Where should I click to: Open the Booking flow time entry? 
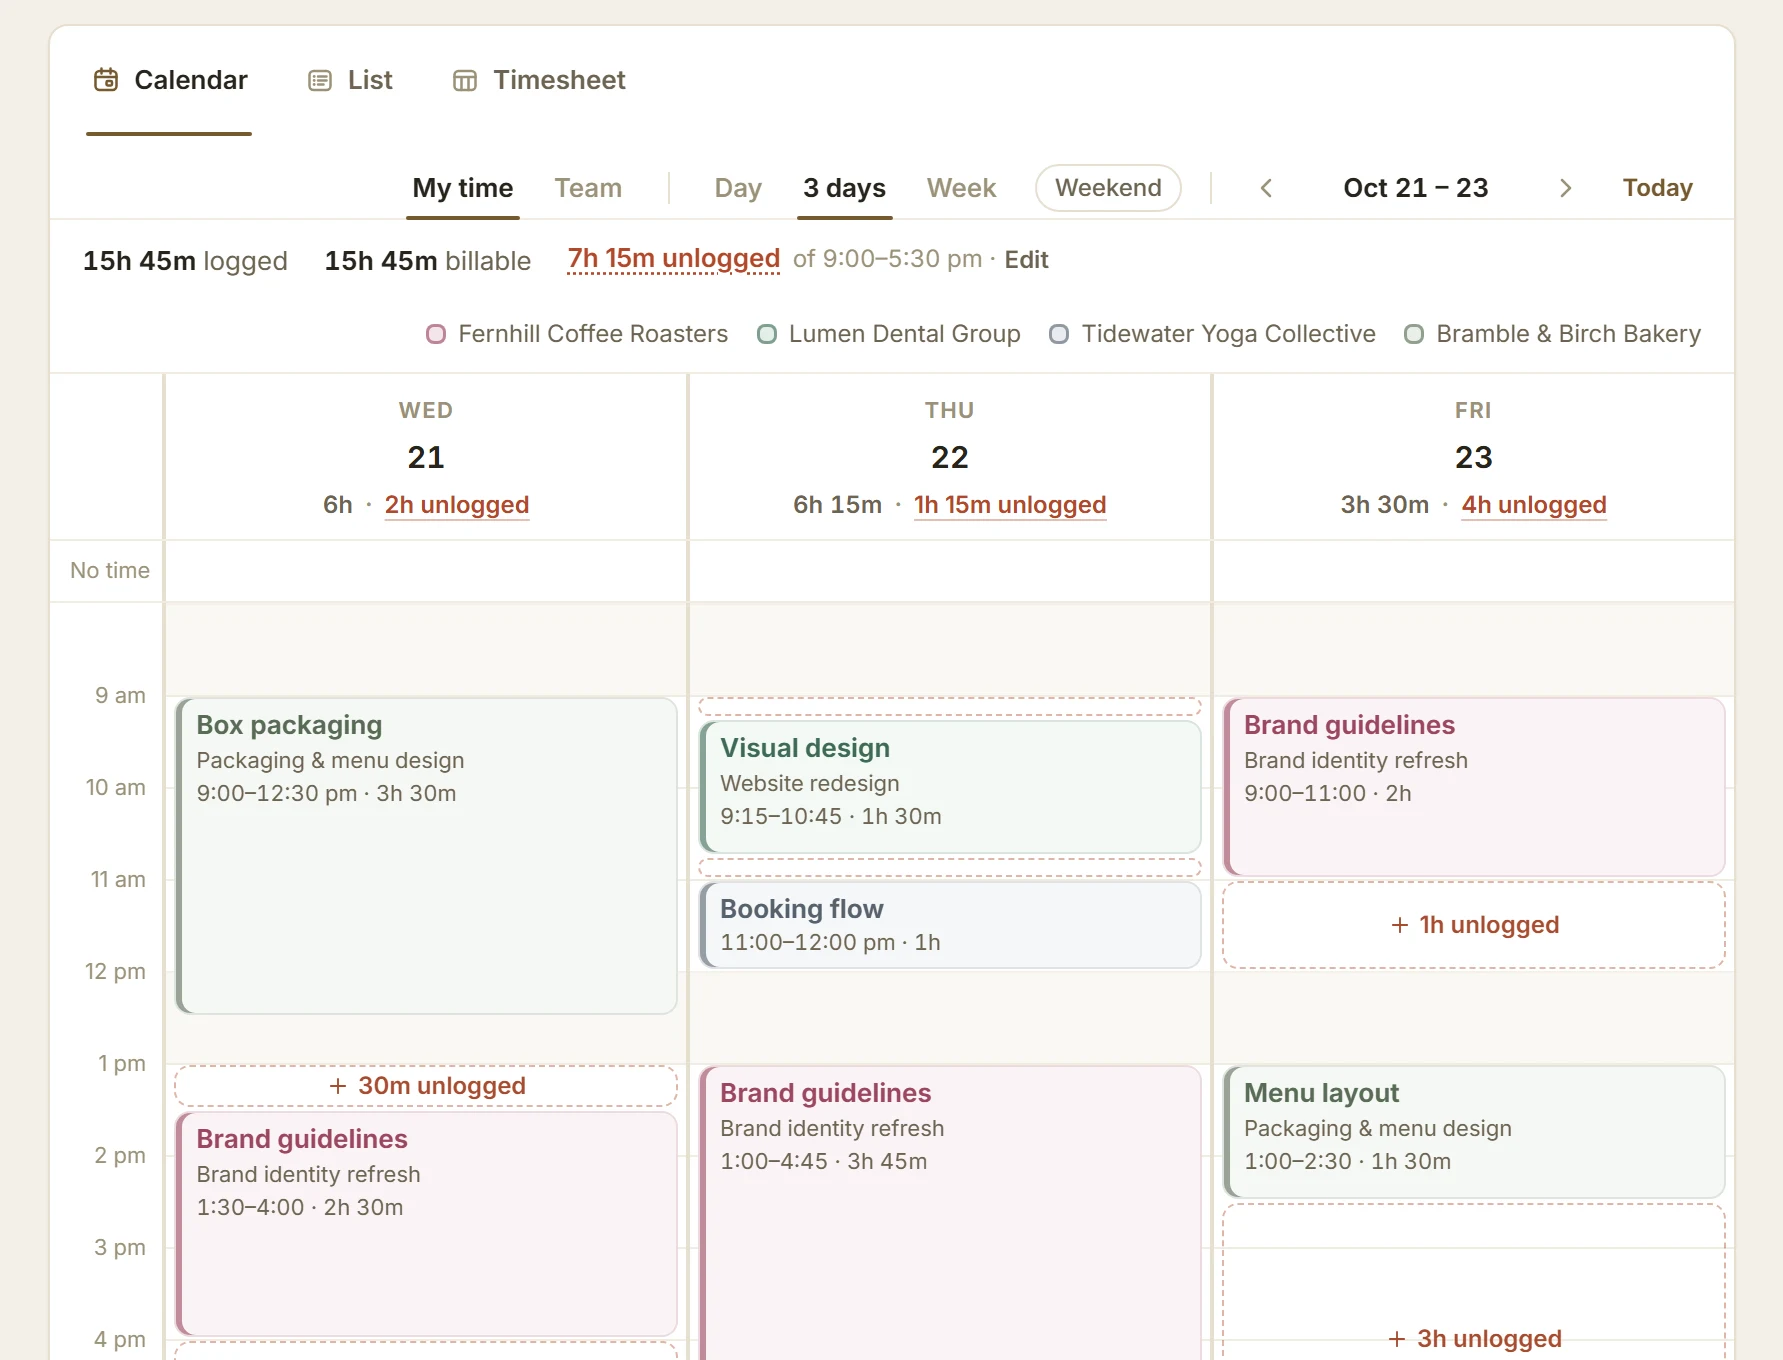950,925
